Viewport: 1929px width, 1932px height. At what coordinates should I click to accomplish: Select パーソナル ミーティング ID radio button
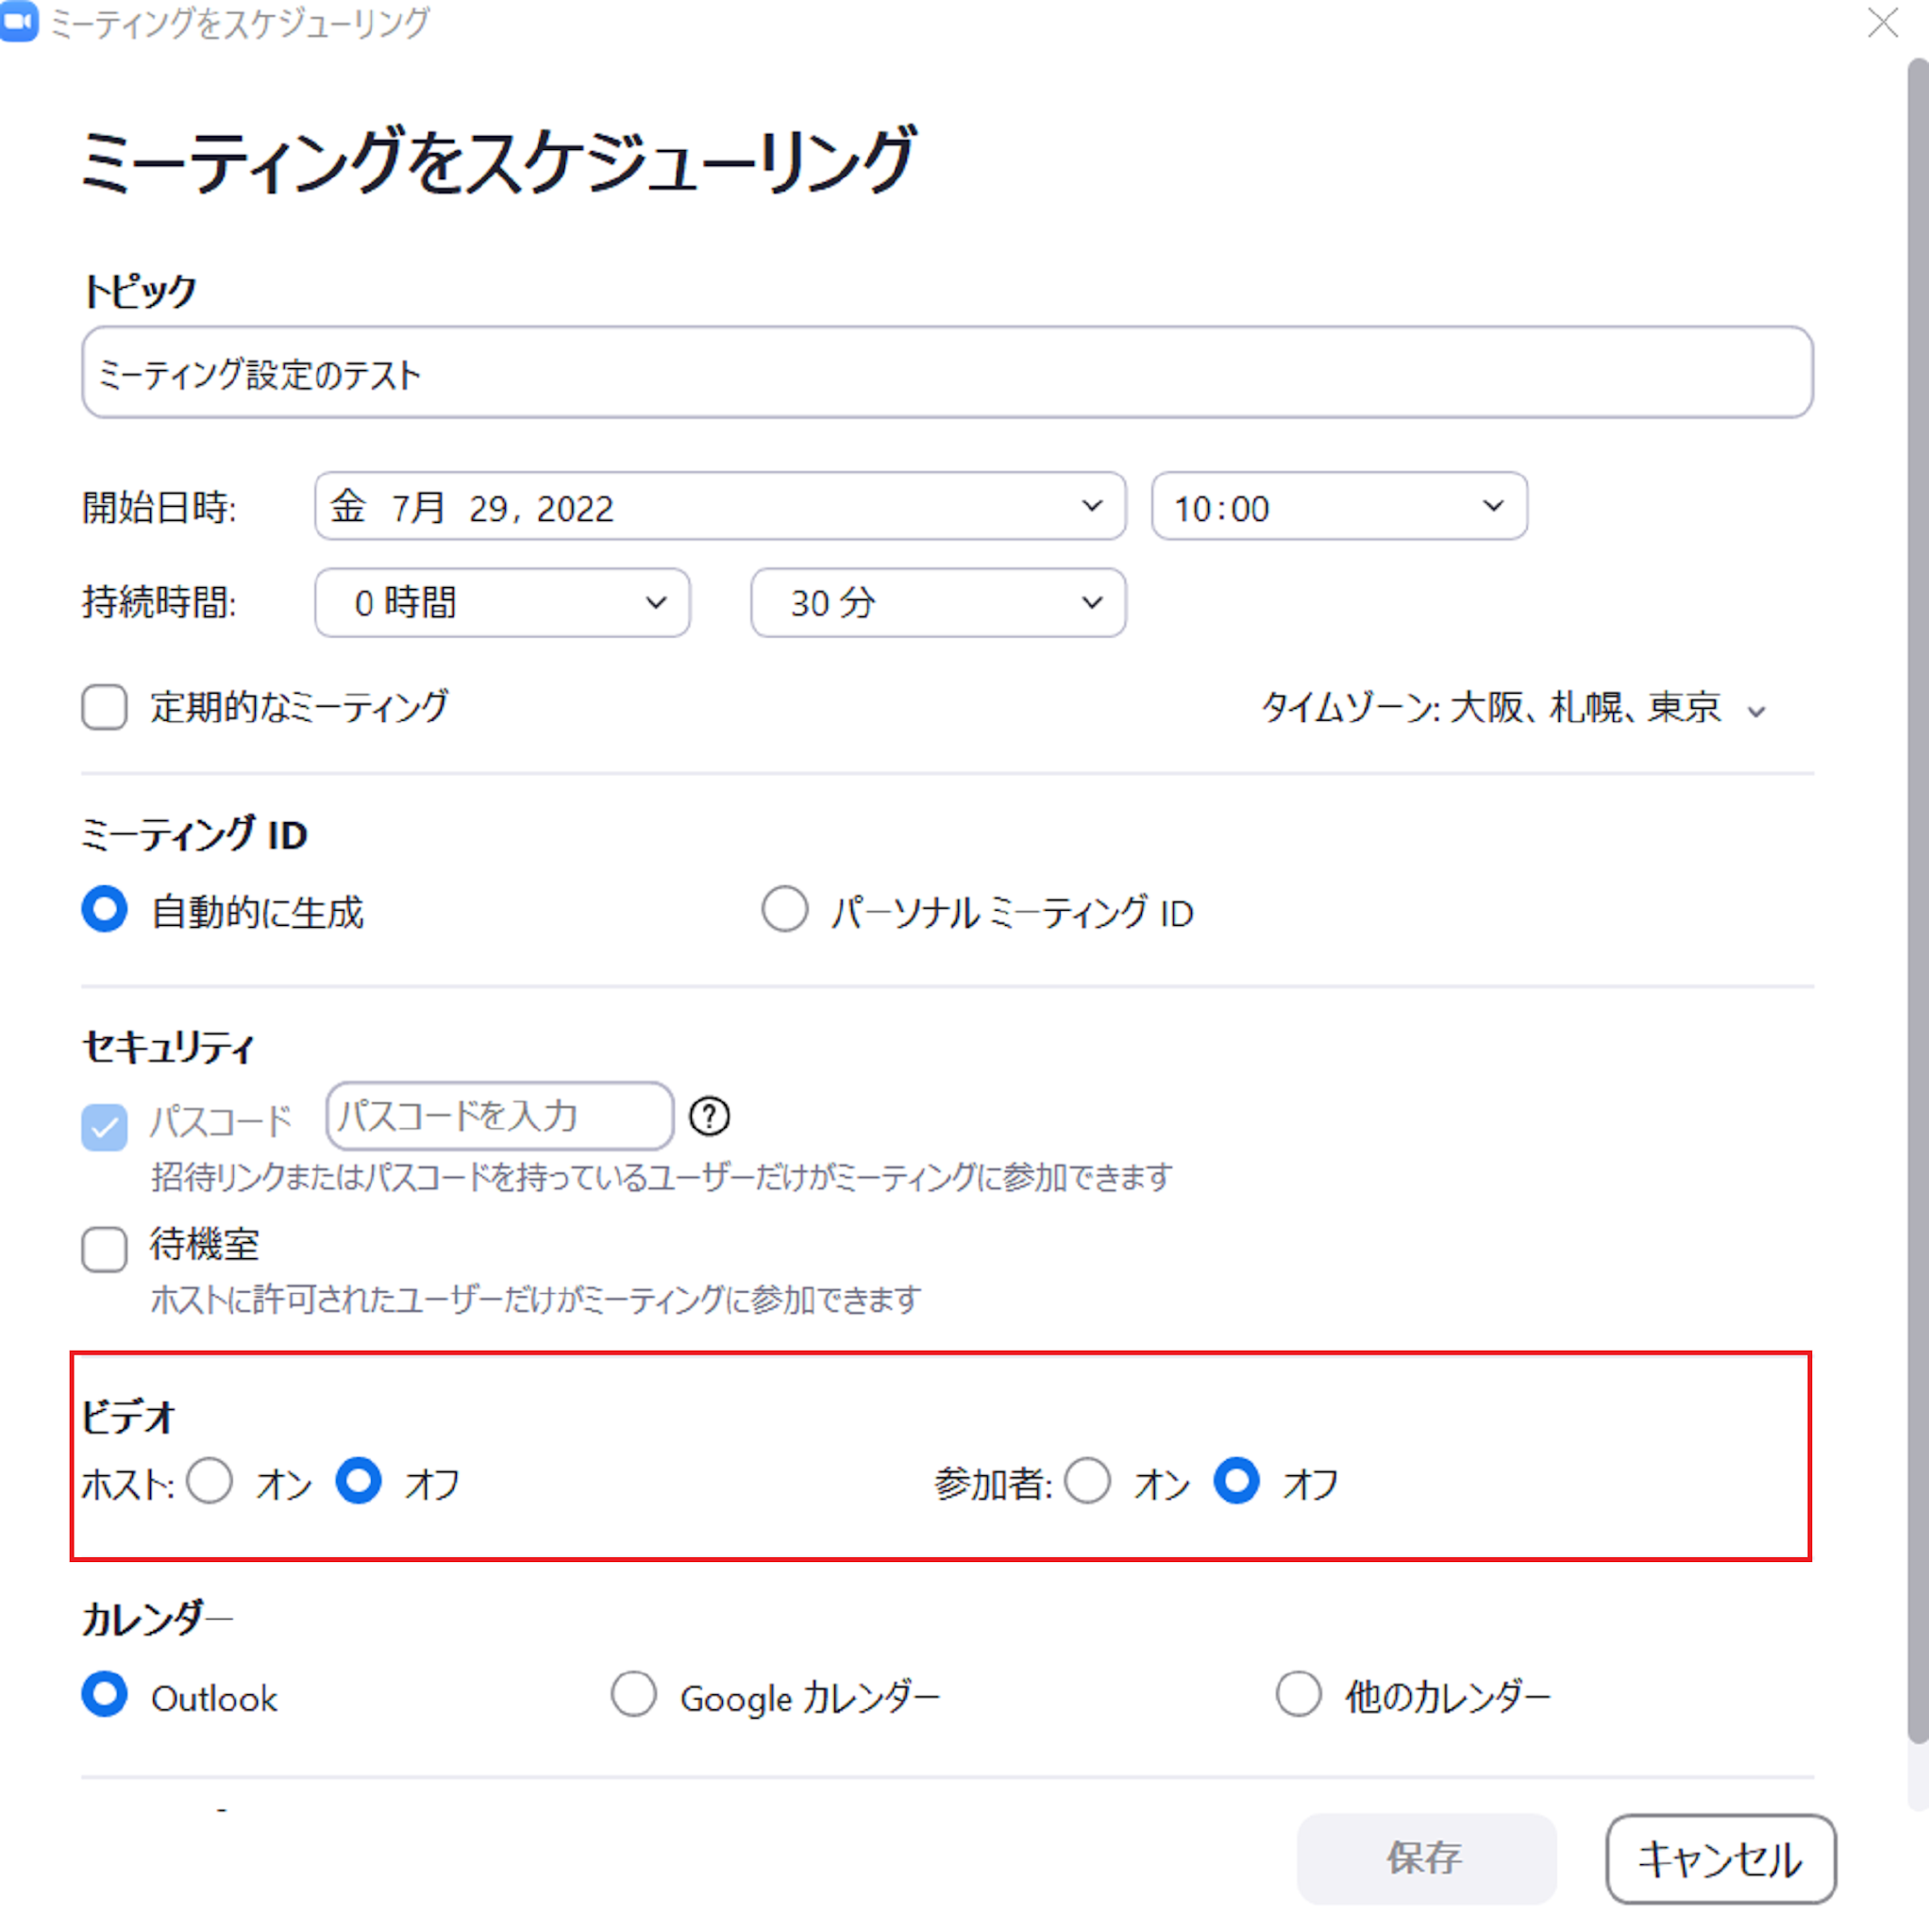point(785,910)
